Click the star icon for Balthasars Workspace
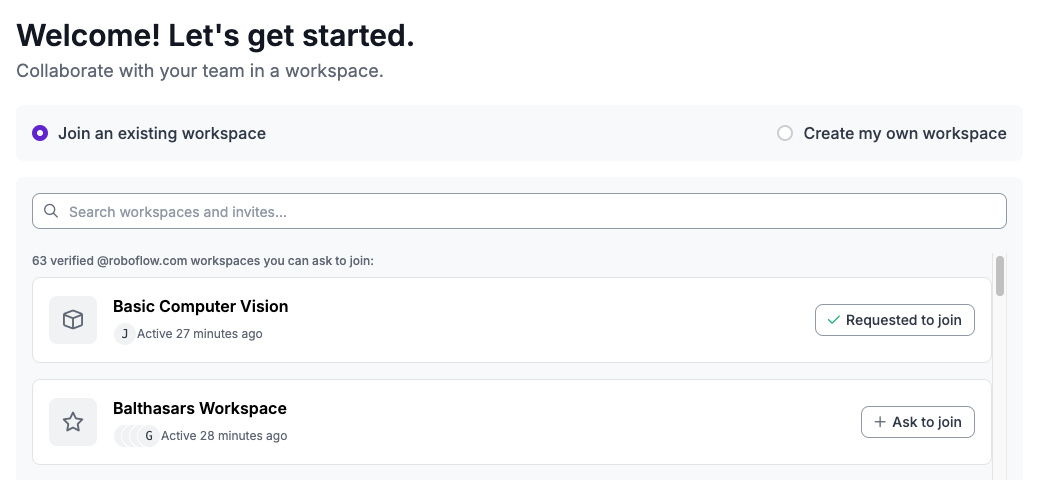The width and height of the screenshot is (1057, 480). (73, 422)
